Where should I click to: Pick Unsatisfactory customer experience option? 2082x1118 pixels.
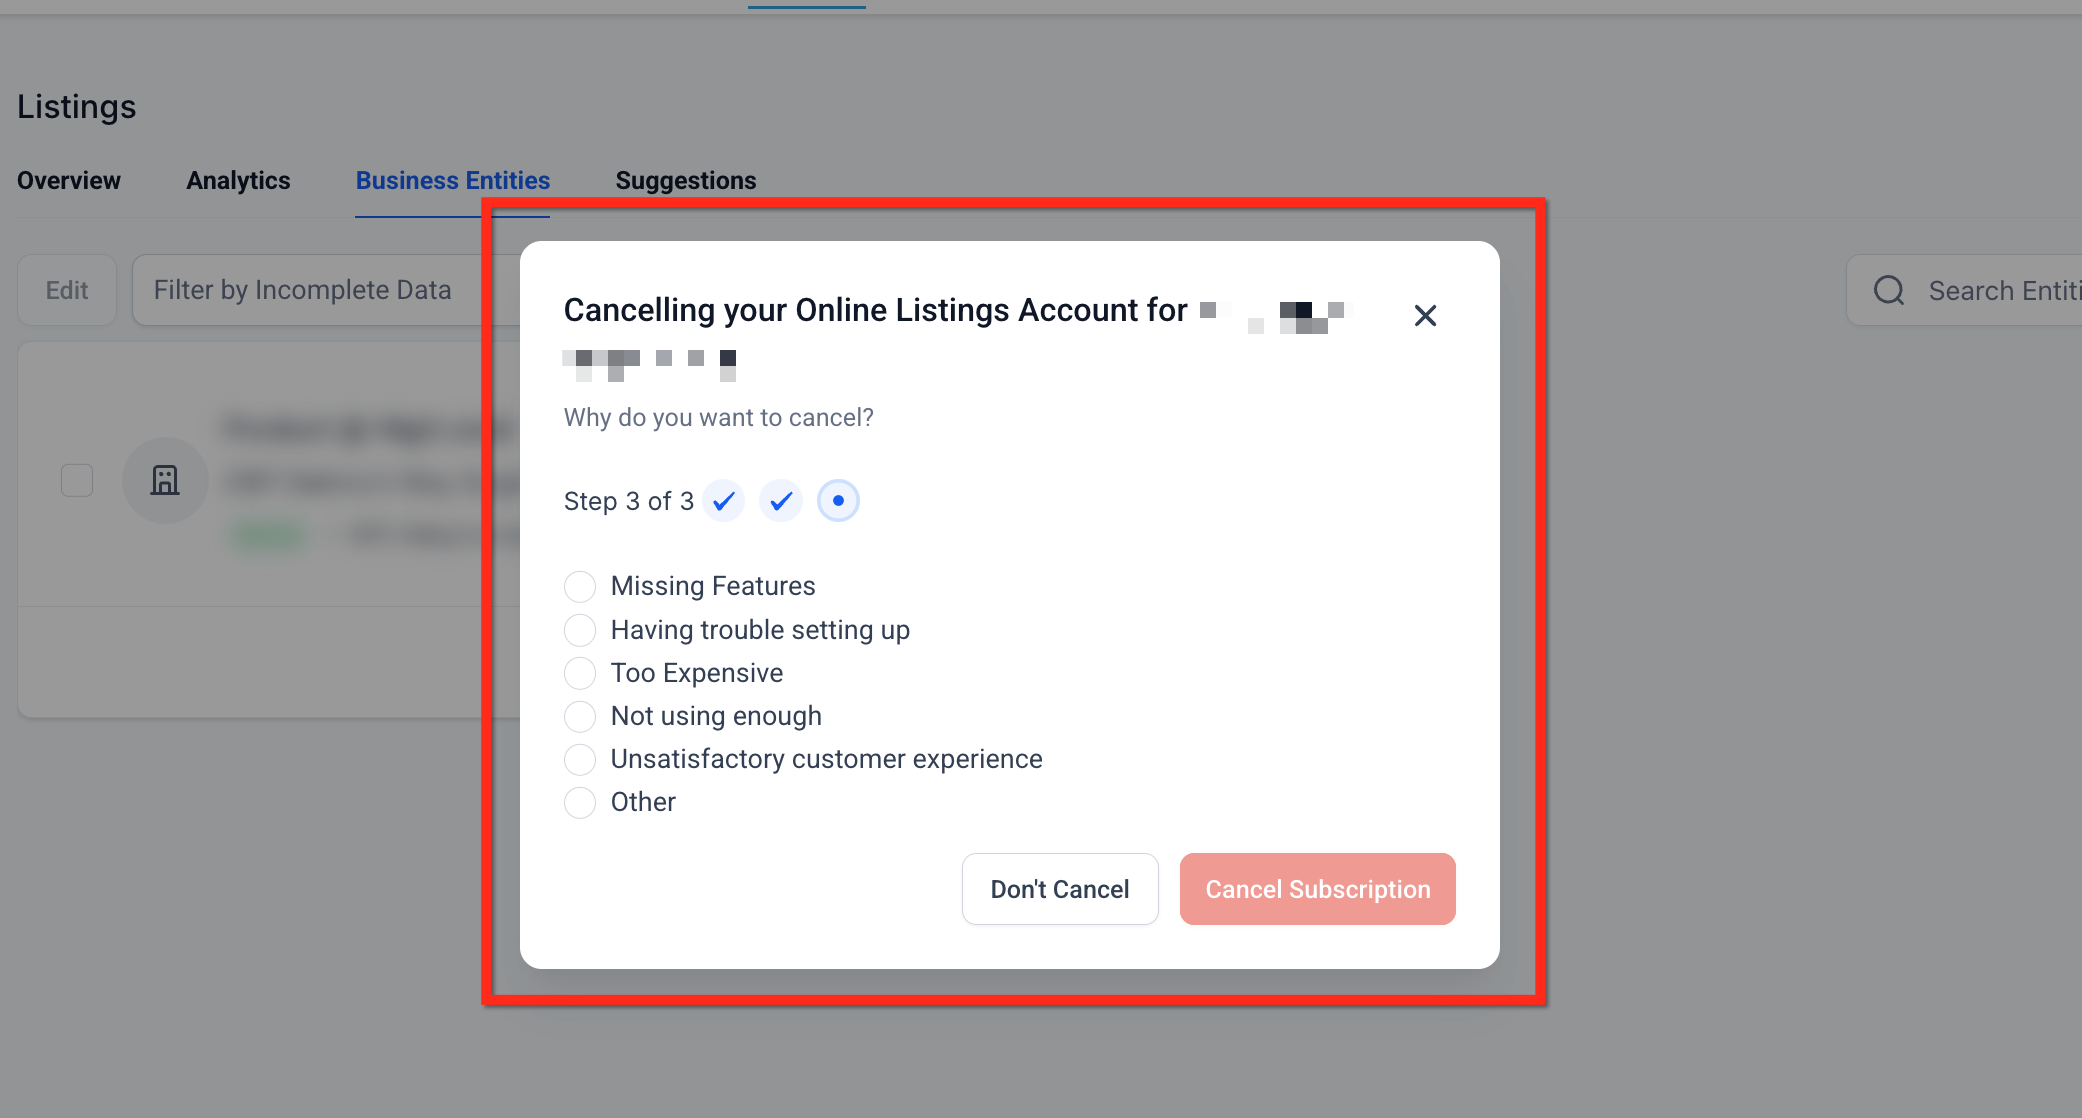click(x=580, y=759)
